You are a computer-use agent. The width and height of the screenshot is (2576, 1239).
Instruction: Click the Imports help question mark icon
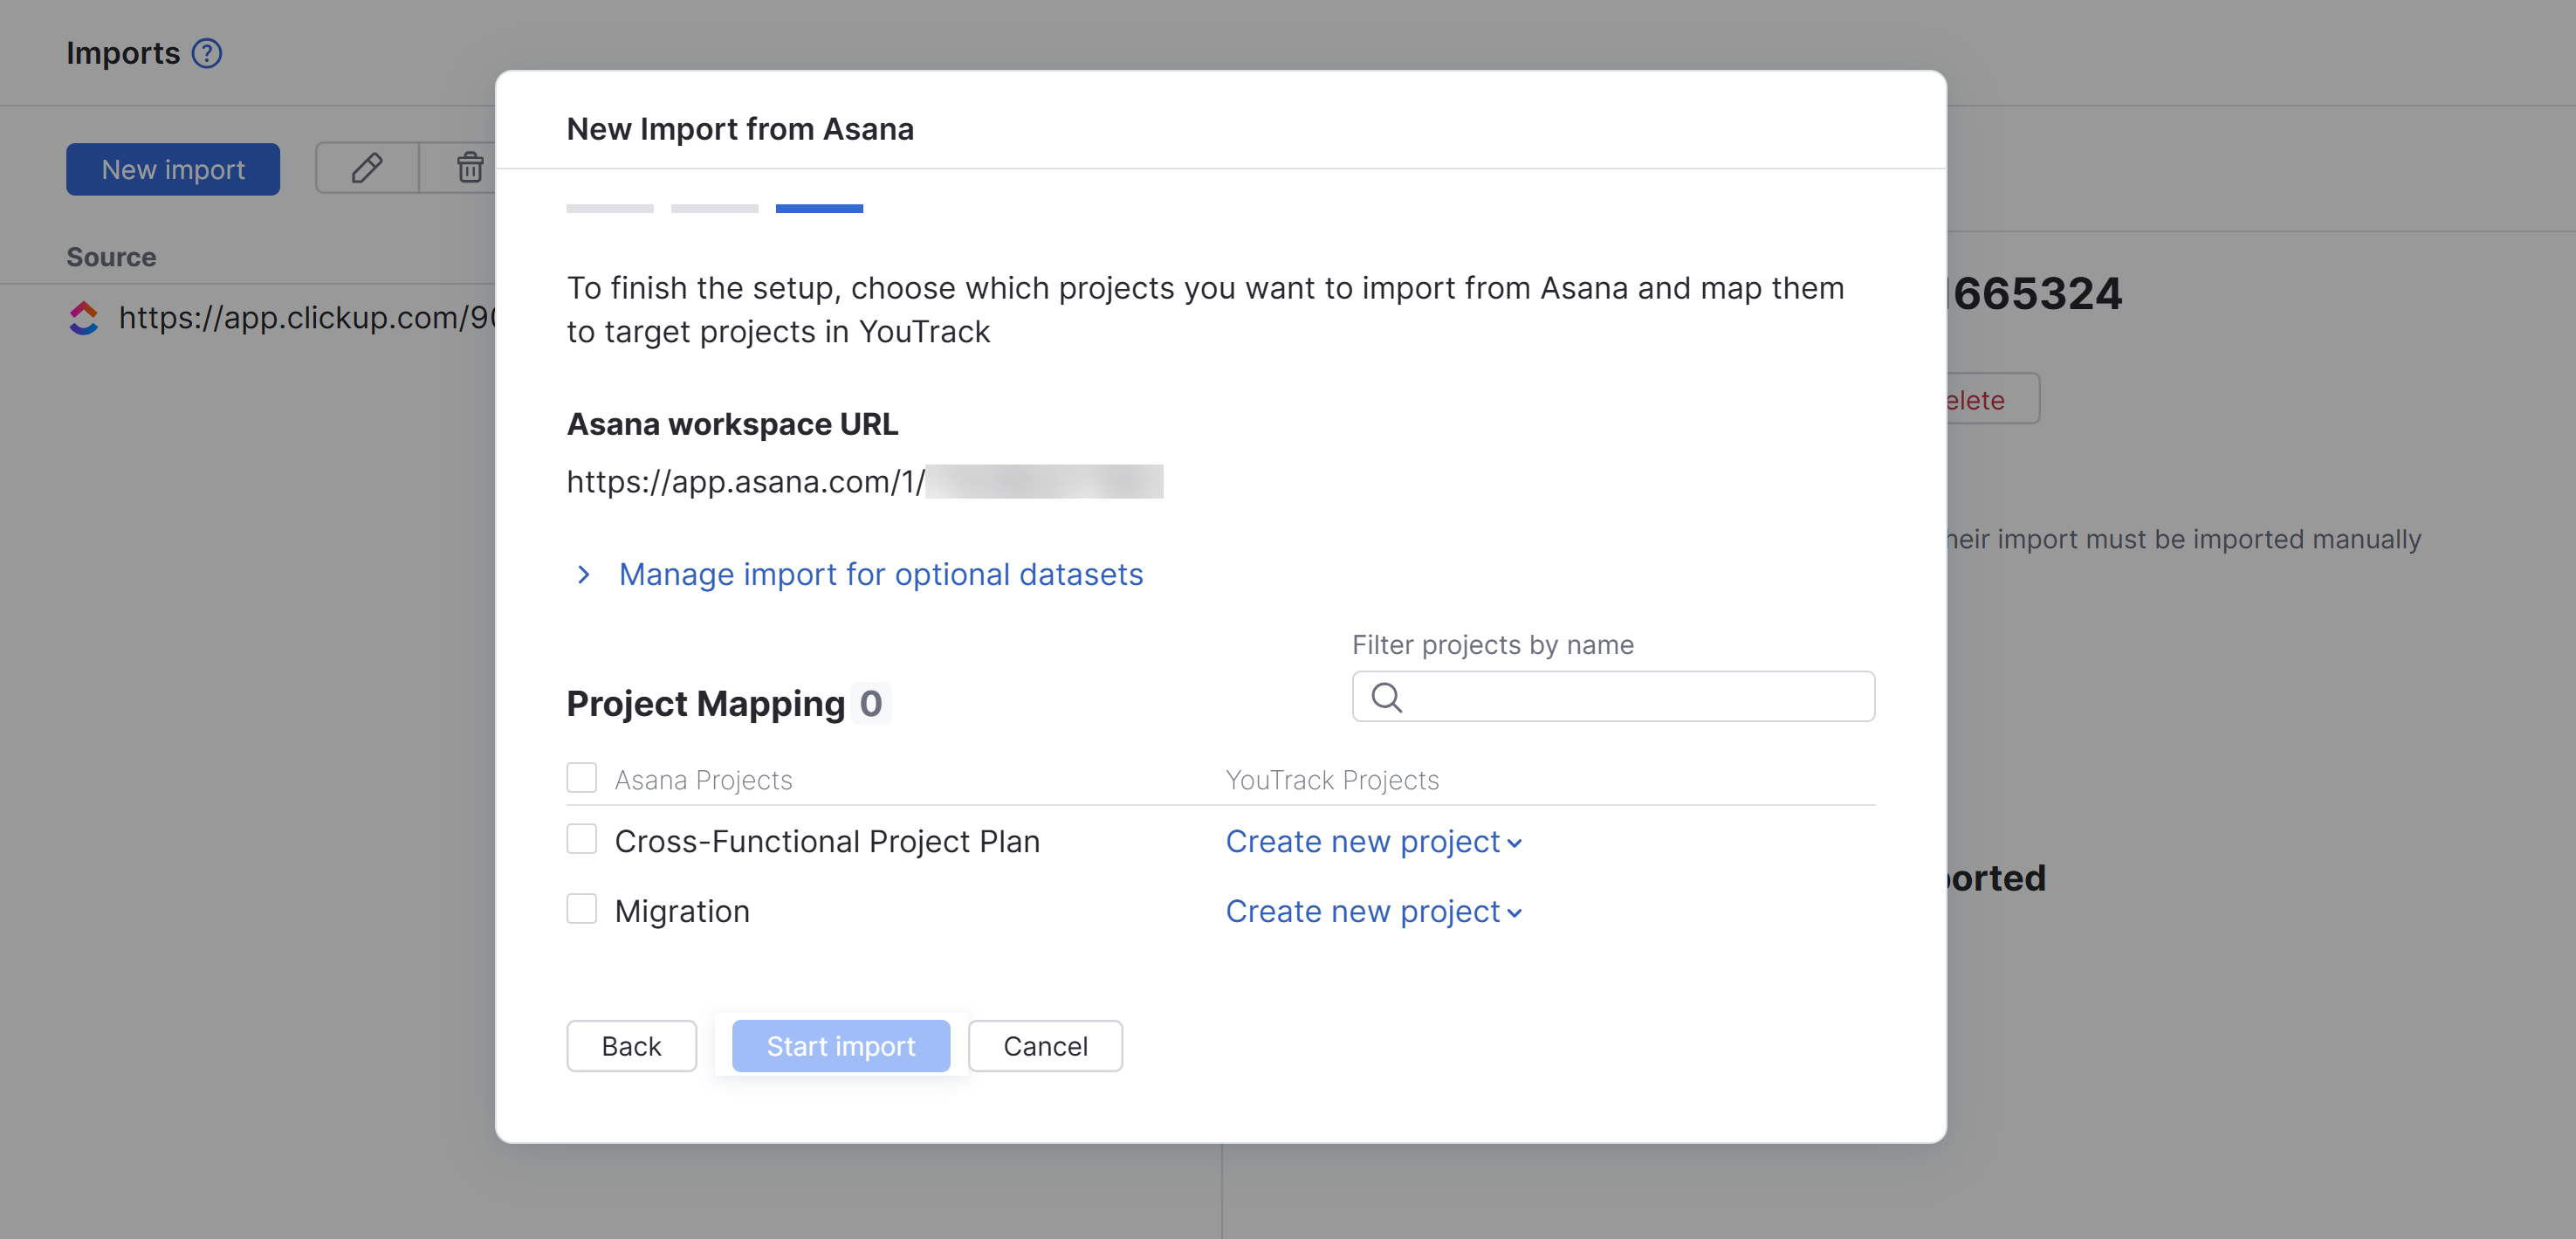coord(207,53)
